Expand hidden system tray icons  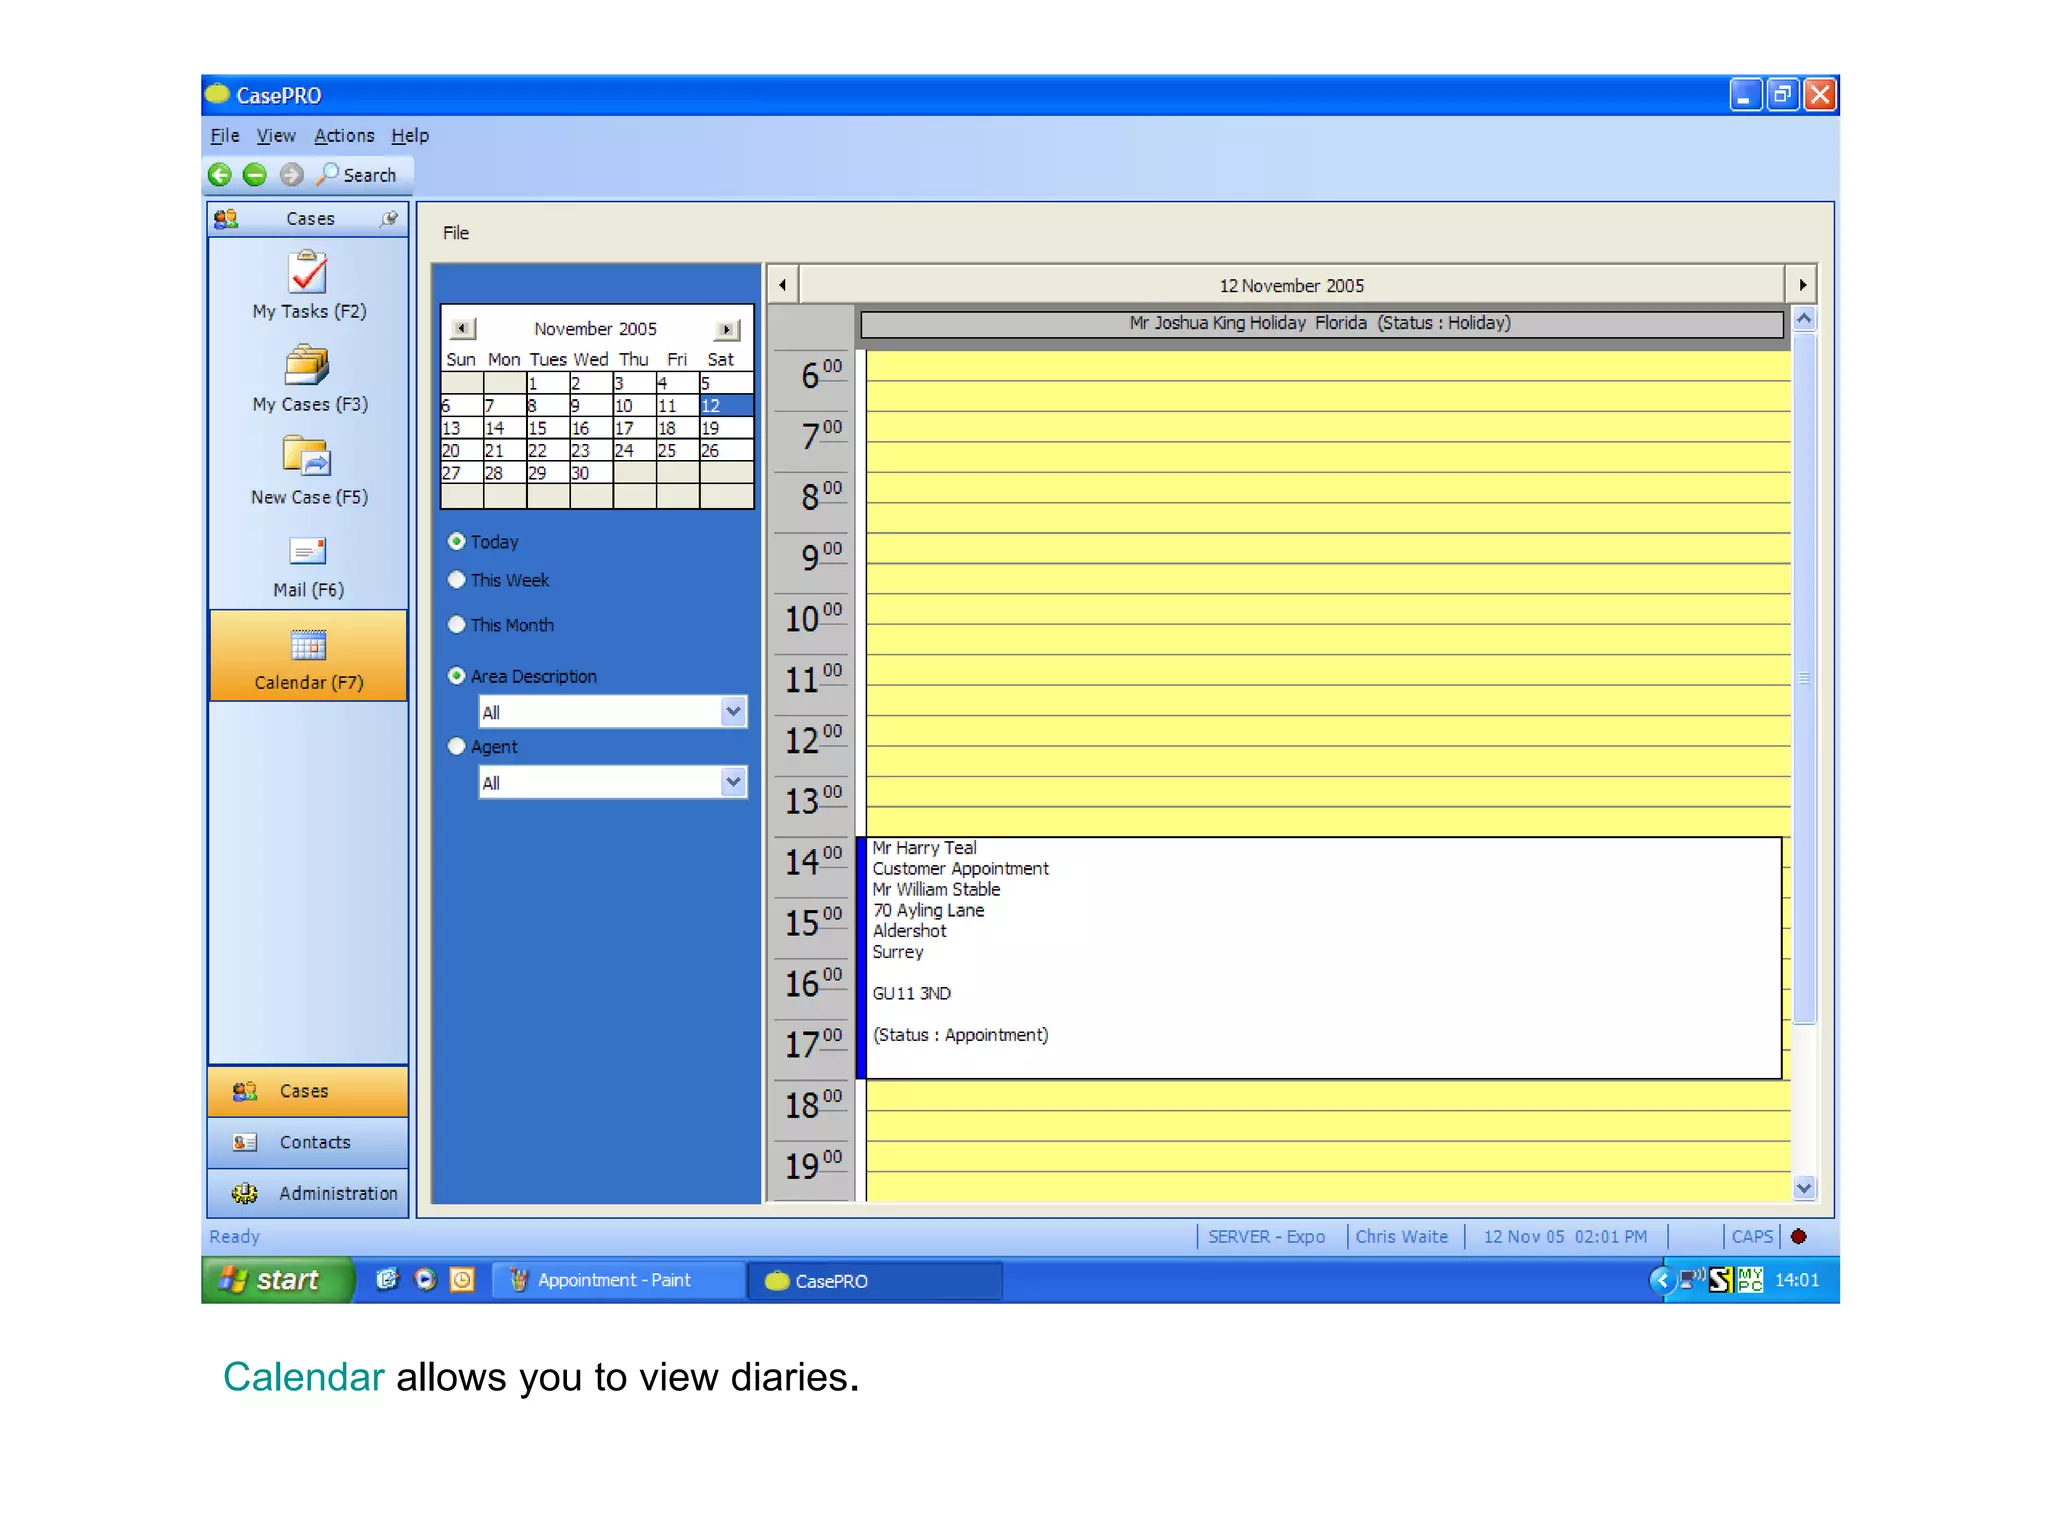click(1662, 1280)
